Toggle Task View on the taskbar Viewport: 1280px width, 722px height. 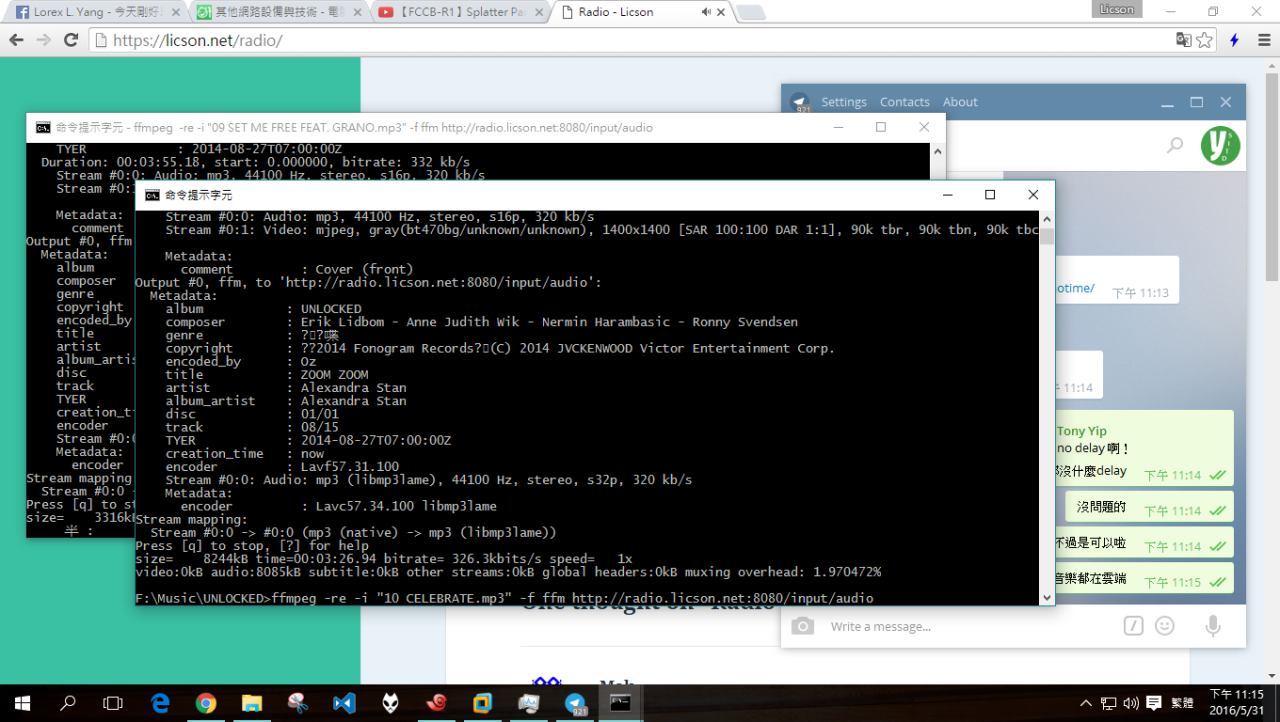113,703
